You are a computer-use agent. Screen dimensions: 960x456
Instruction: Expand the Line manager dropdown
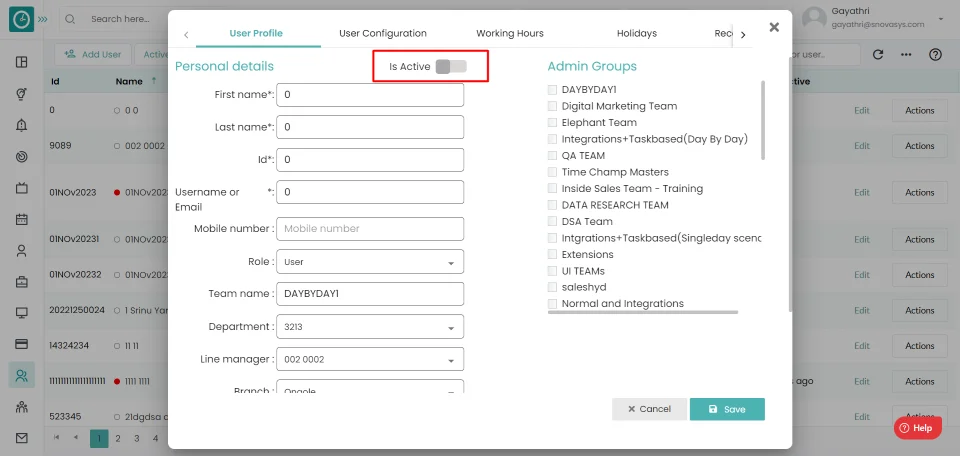(370, 359)
